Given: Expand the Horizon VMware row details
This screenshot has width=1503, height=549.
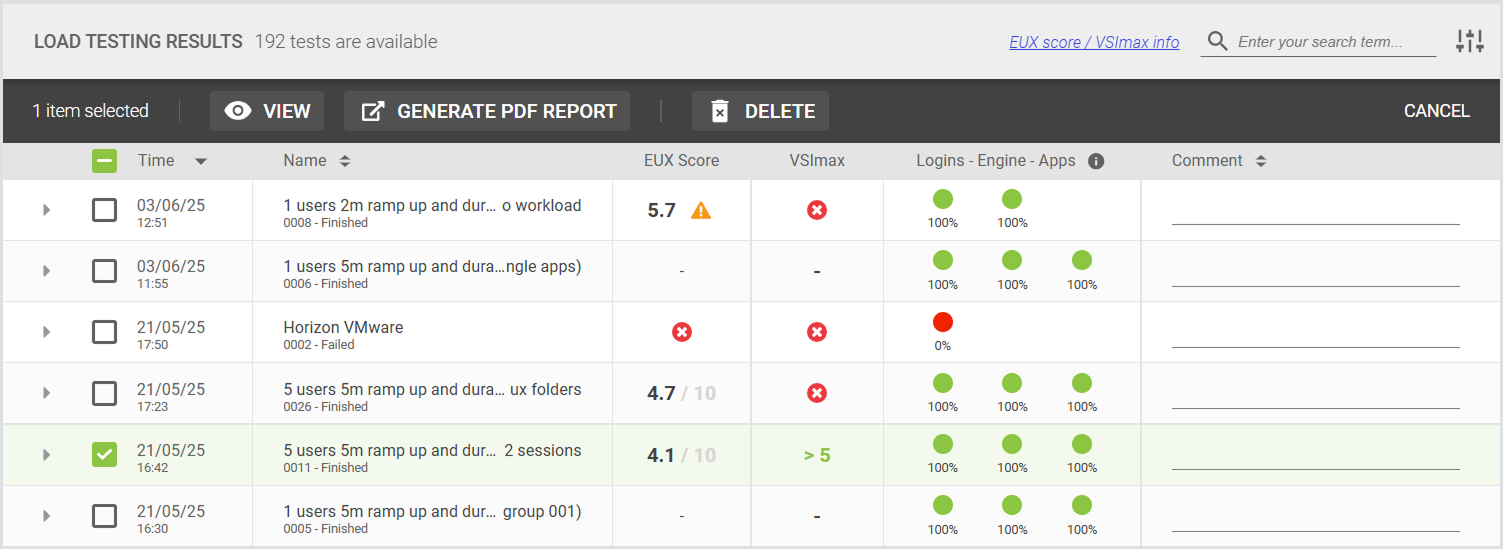Looking at the screenshot, I should click(46, 332).
